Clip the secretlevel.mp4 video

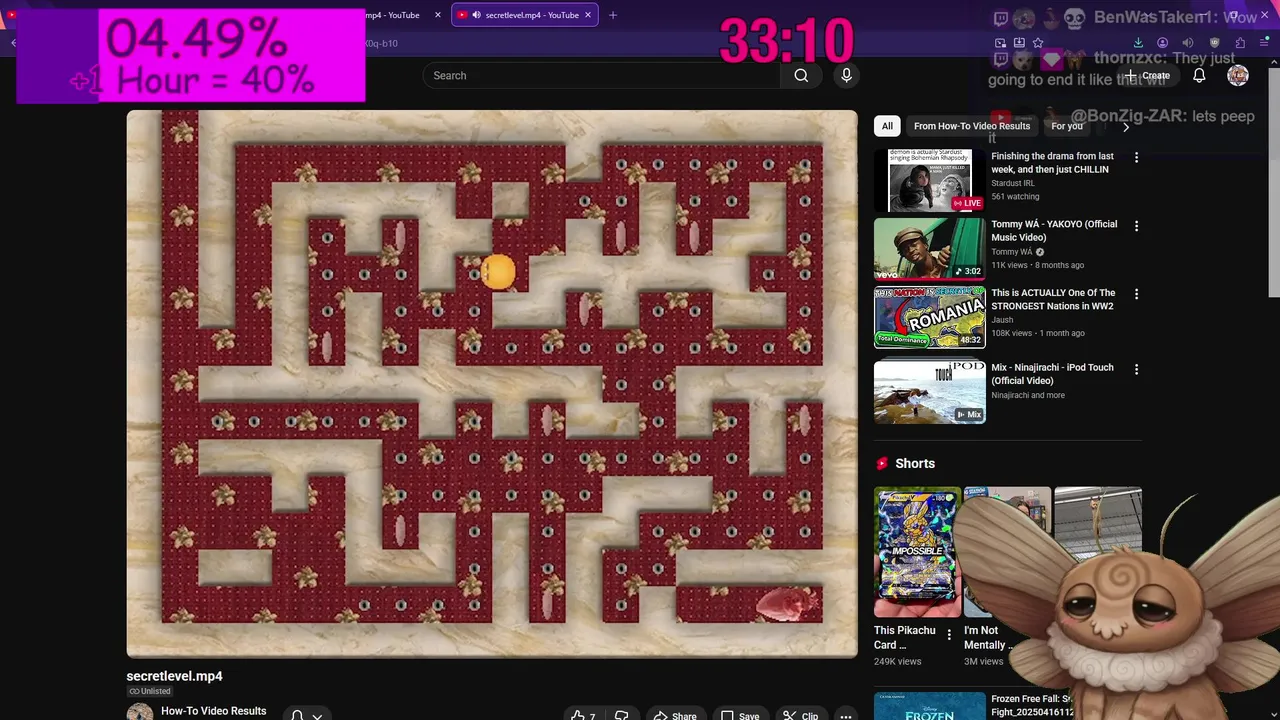pos(801,716)
